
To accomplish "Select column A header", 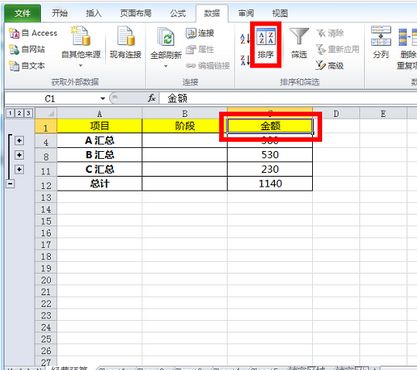I will [100, 113].
